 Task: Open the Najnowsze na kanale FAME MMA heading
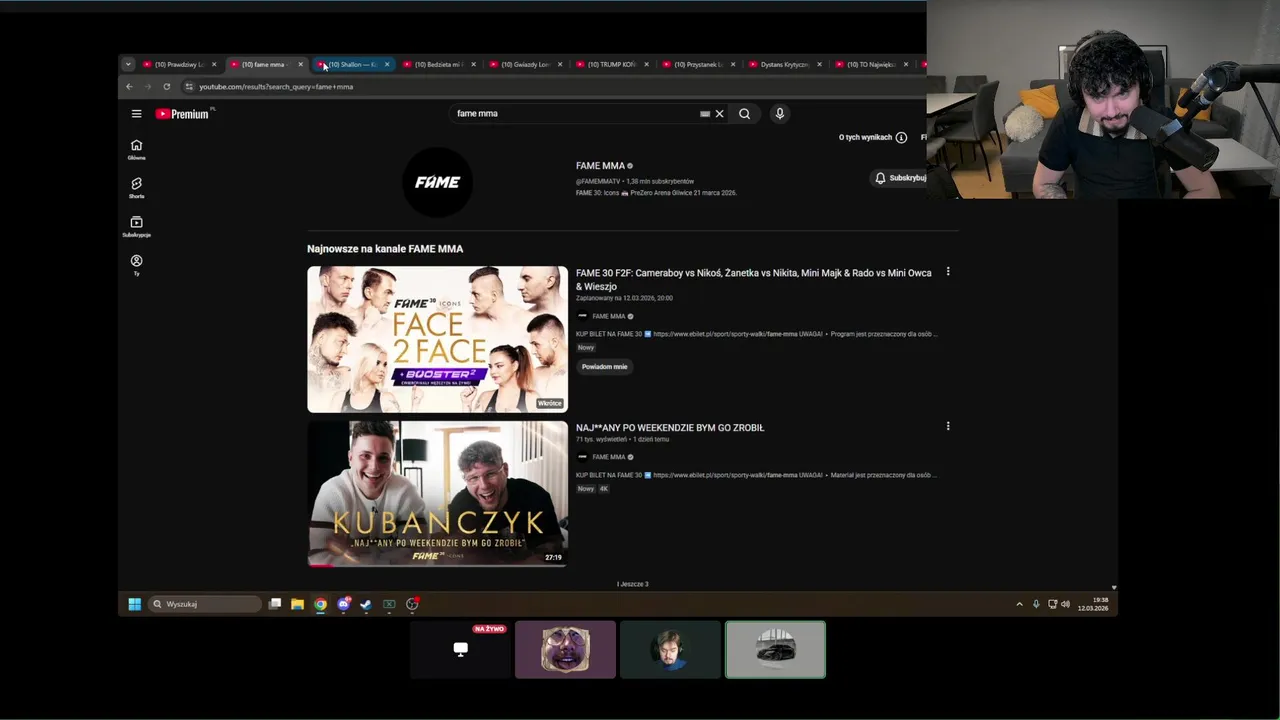(x=385, y=249)
